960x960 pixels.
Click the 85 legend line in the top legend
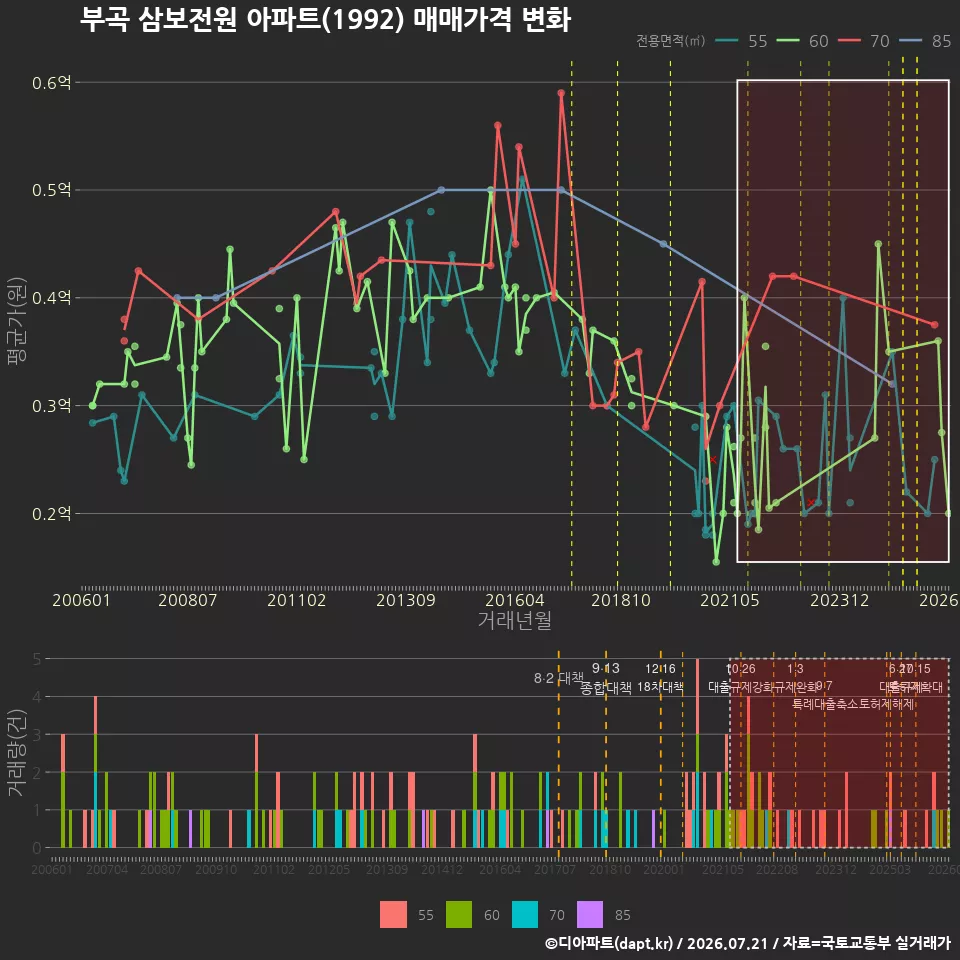pos(910,41)
